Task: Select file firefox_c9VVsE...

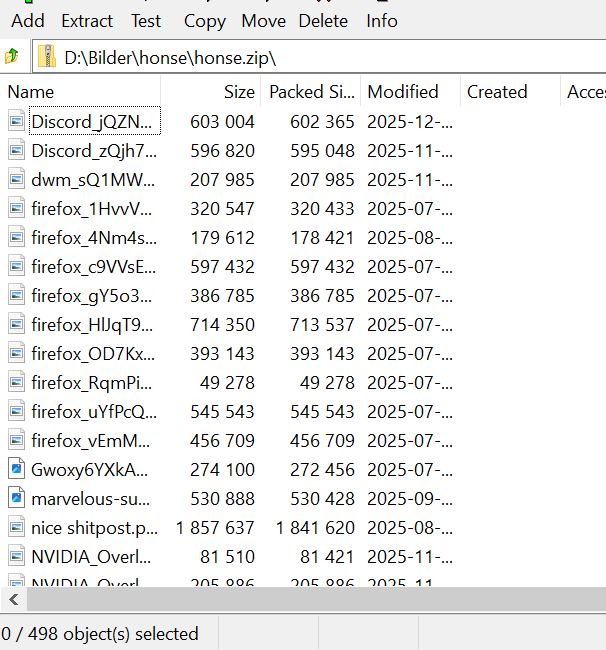Action: point(94,267)
